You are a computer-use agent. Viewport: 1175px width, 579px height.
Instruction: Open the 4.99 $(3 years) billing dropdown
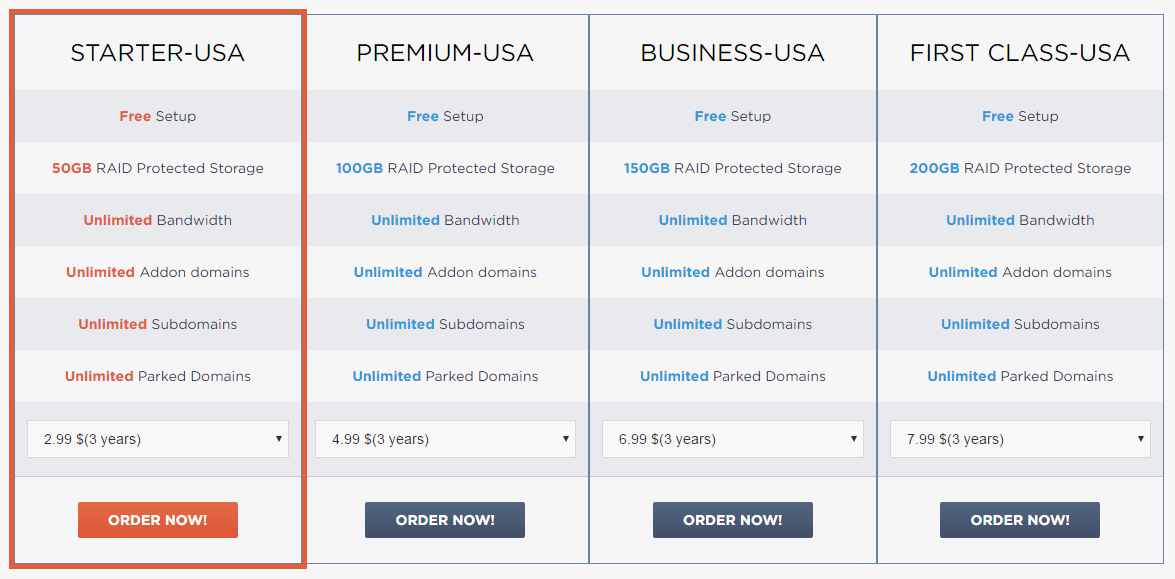445,439
